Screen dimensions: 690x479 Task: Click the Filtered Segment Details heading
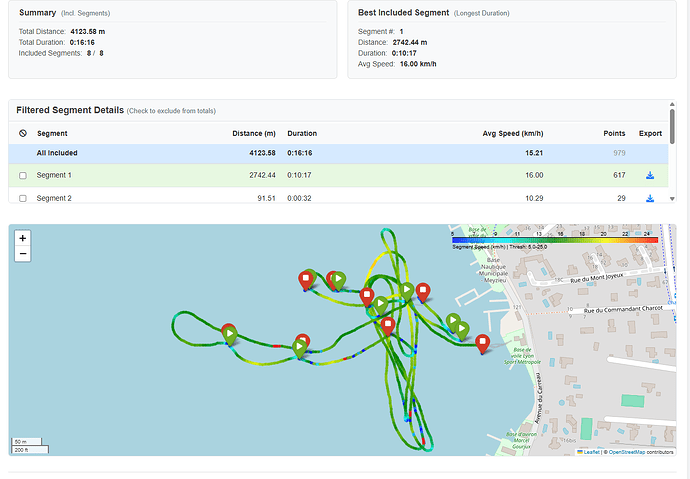(x=70, y=110)
